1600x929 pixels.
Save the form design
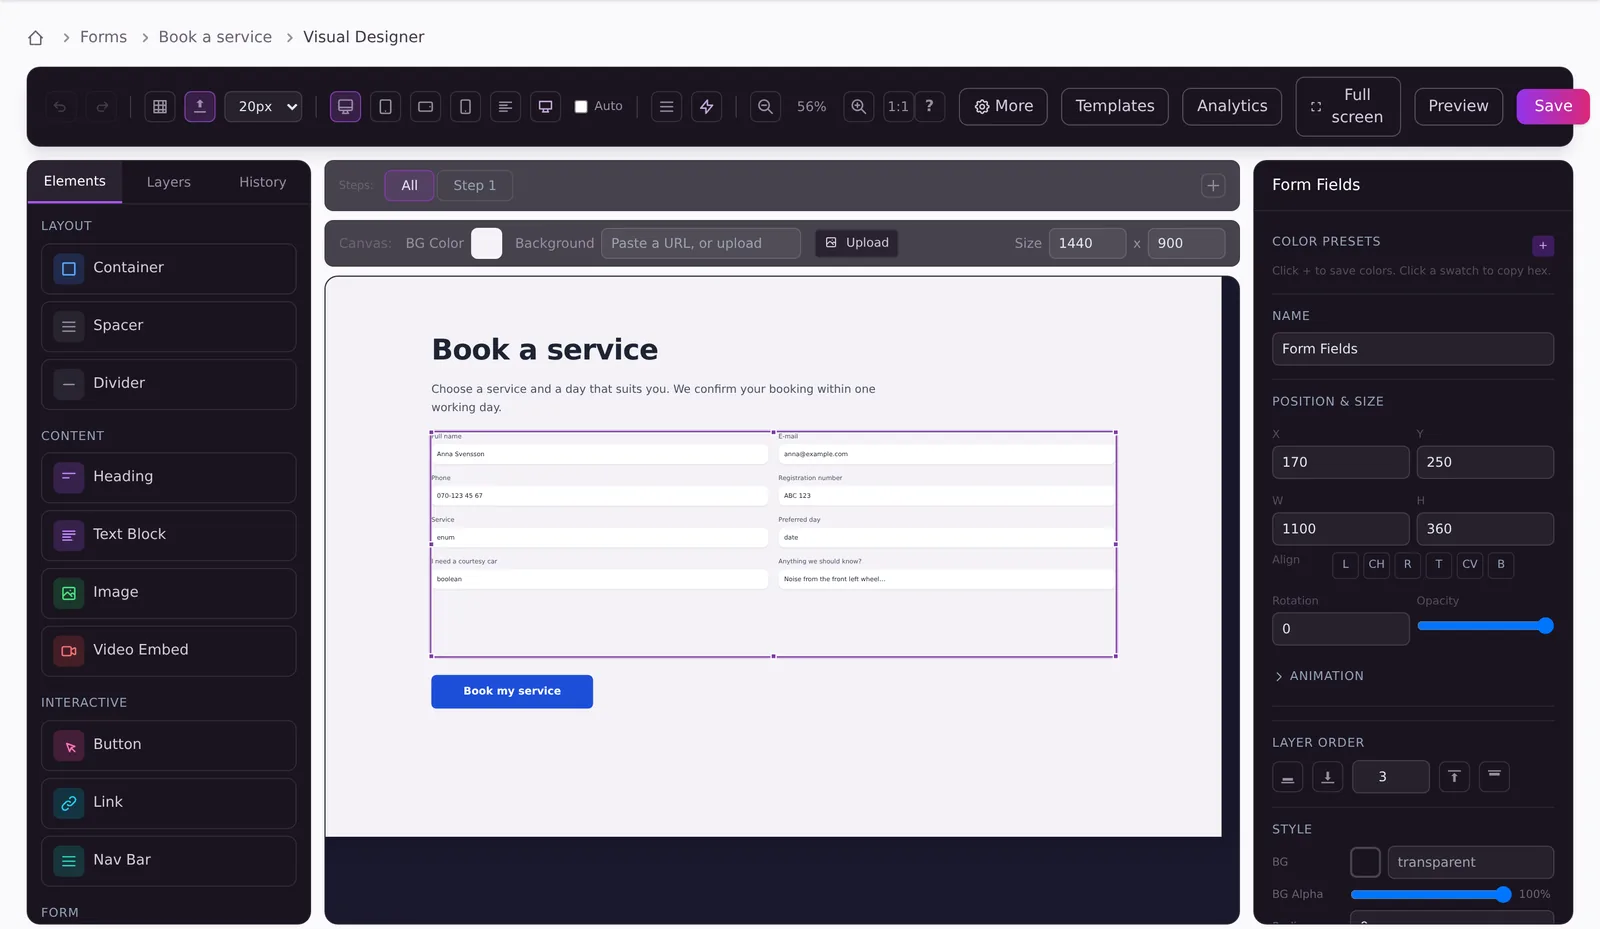coord(1553,107)
